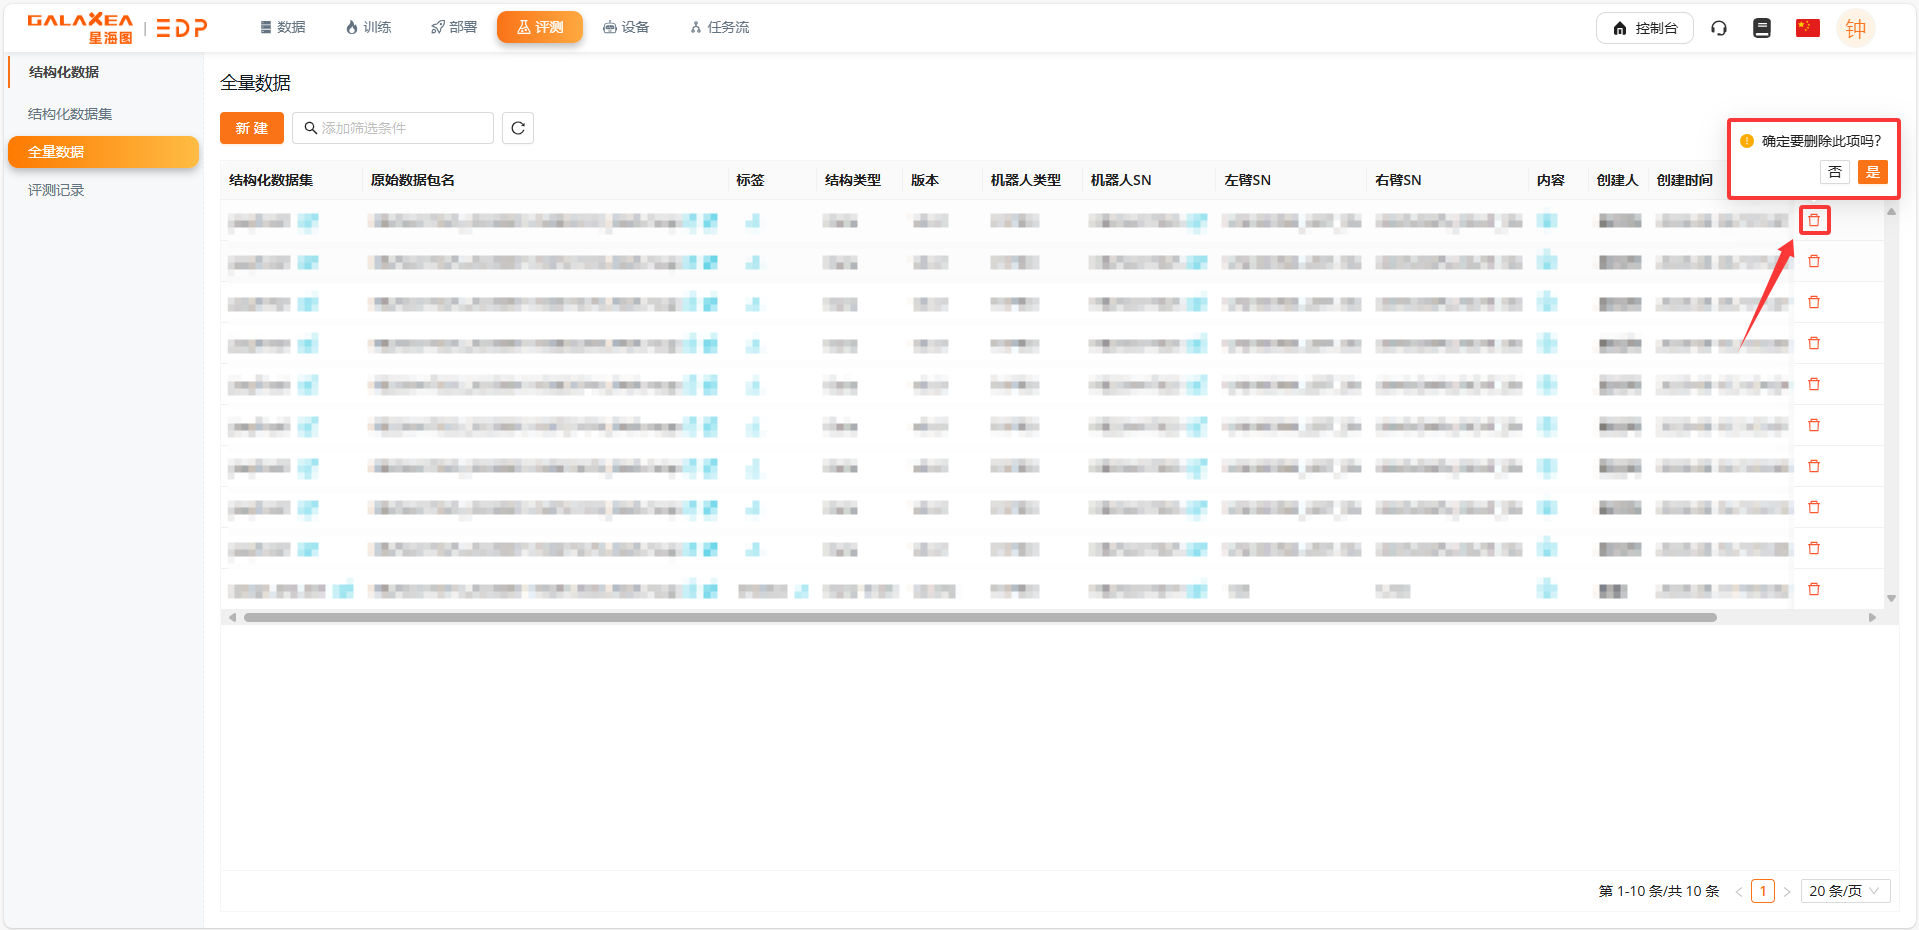This screenshot has width=1919, height=930.
Task: Confirm deletion by clicking 是
Action: 1872,172
